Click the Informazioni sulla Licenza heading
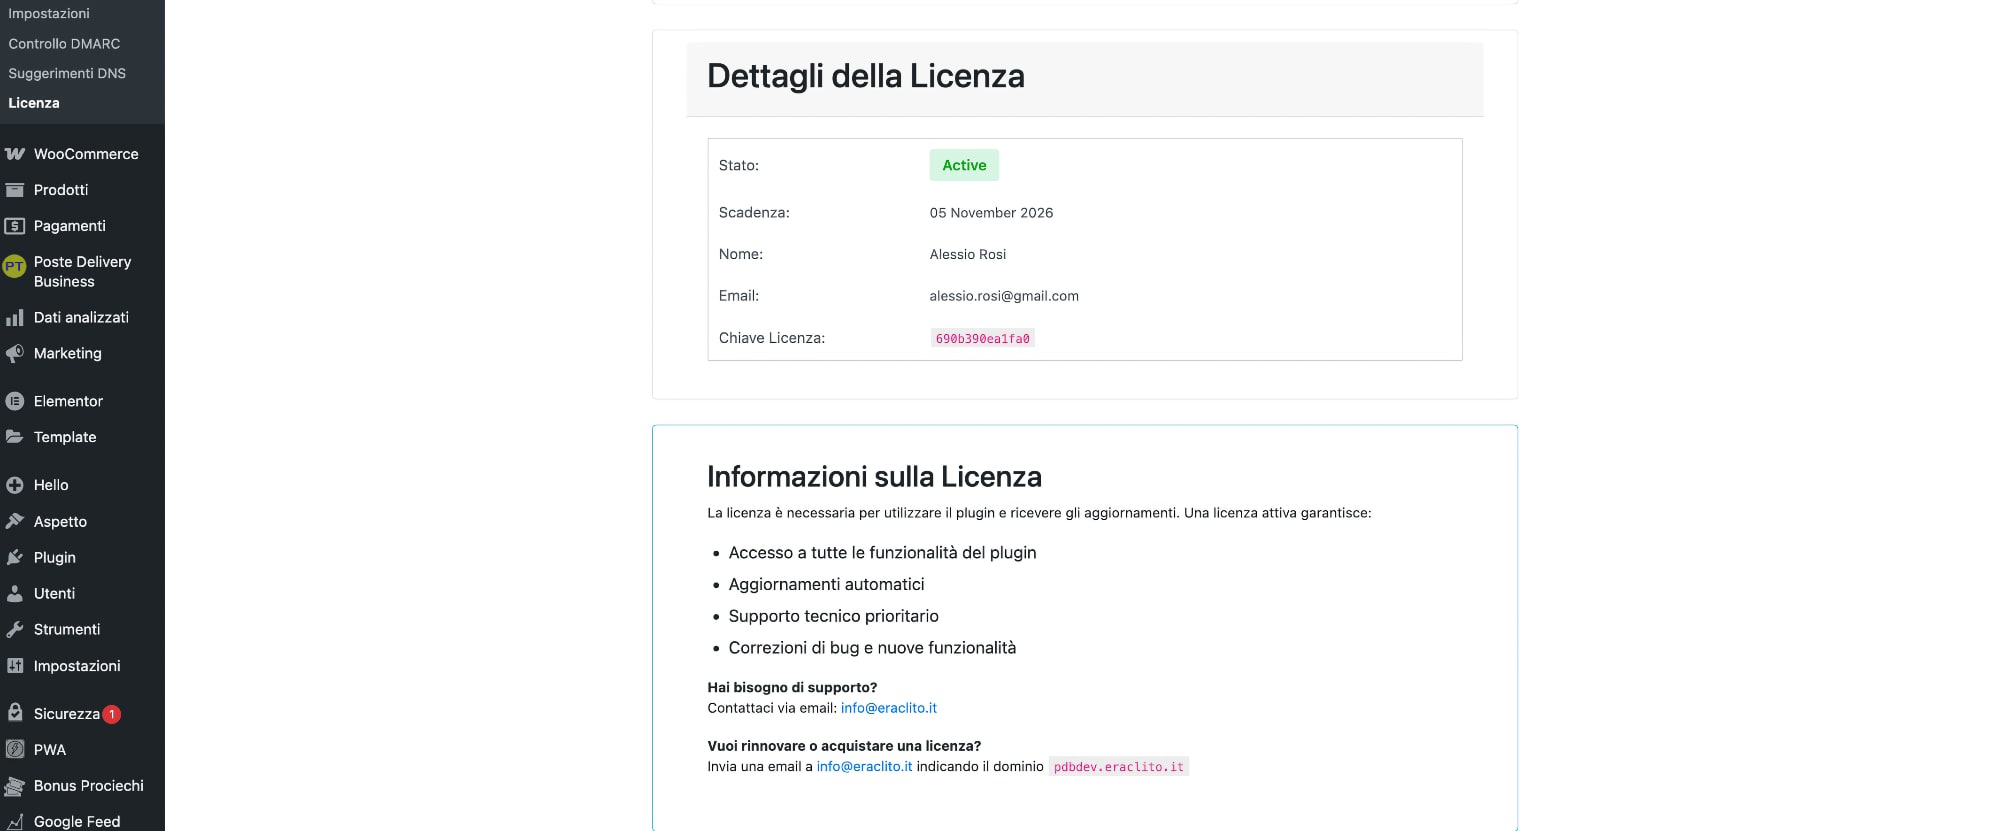This screenshot has width=2000, height=831. (x=875, y=477)
